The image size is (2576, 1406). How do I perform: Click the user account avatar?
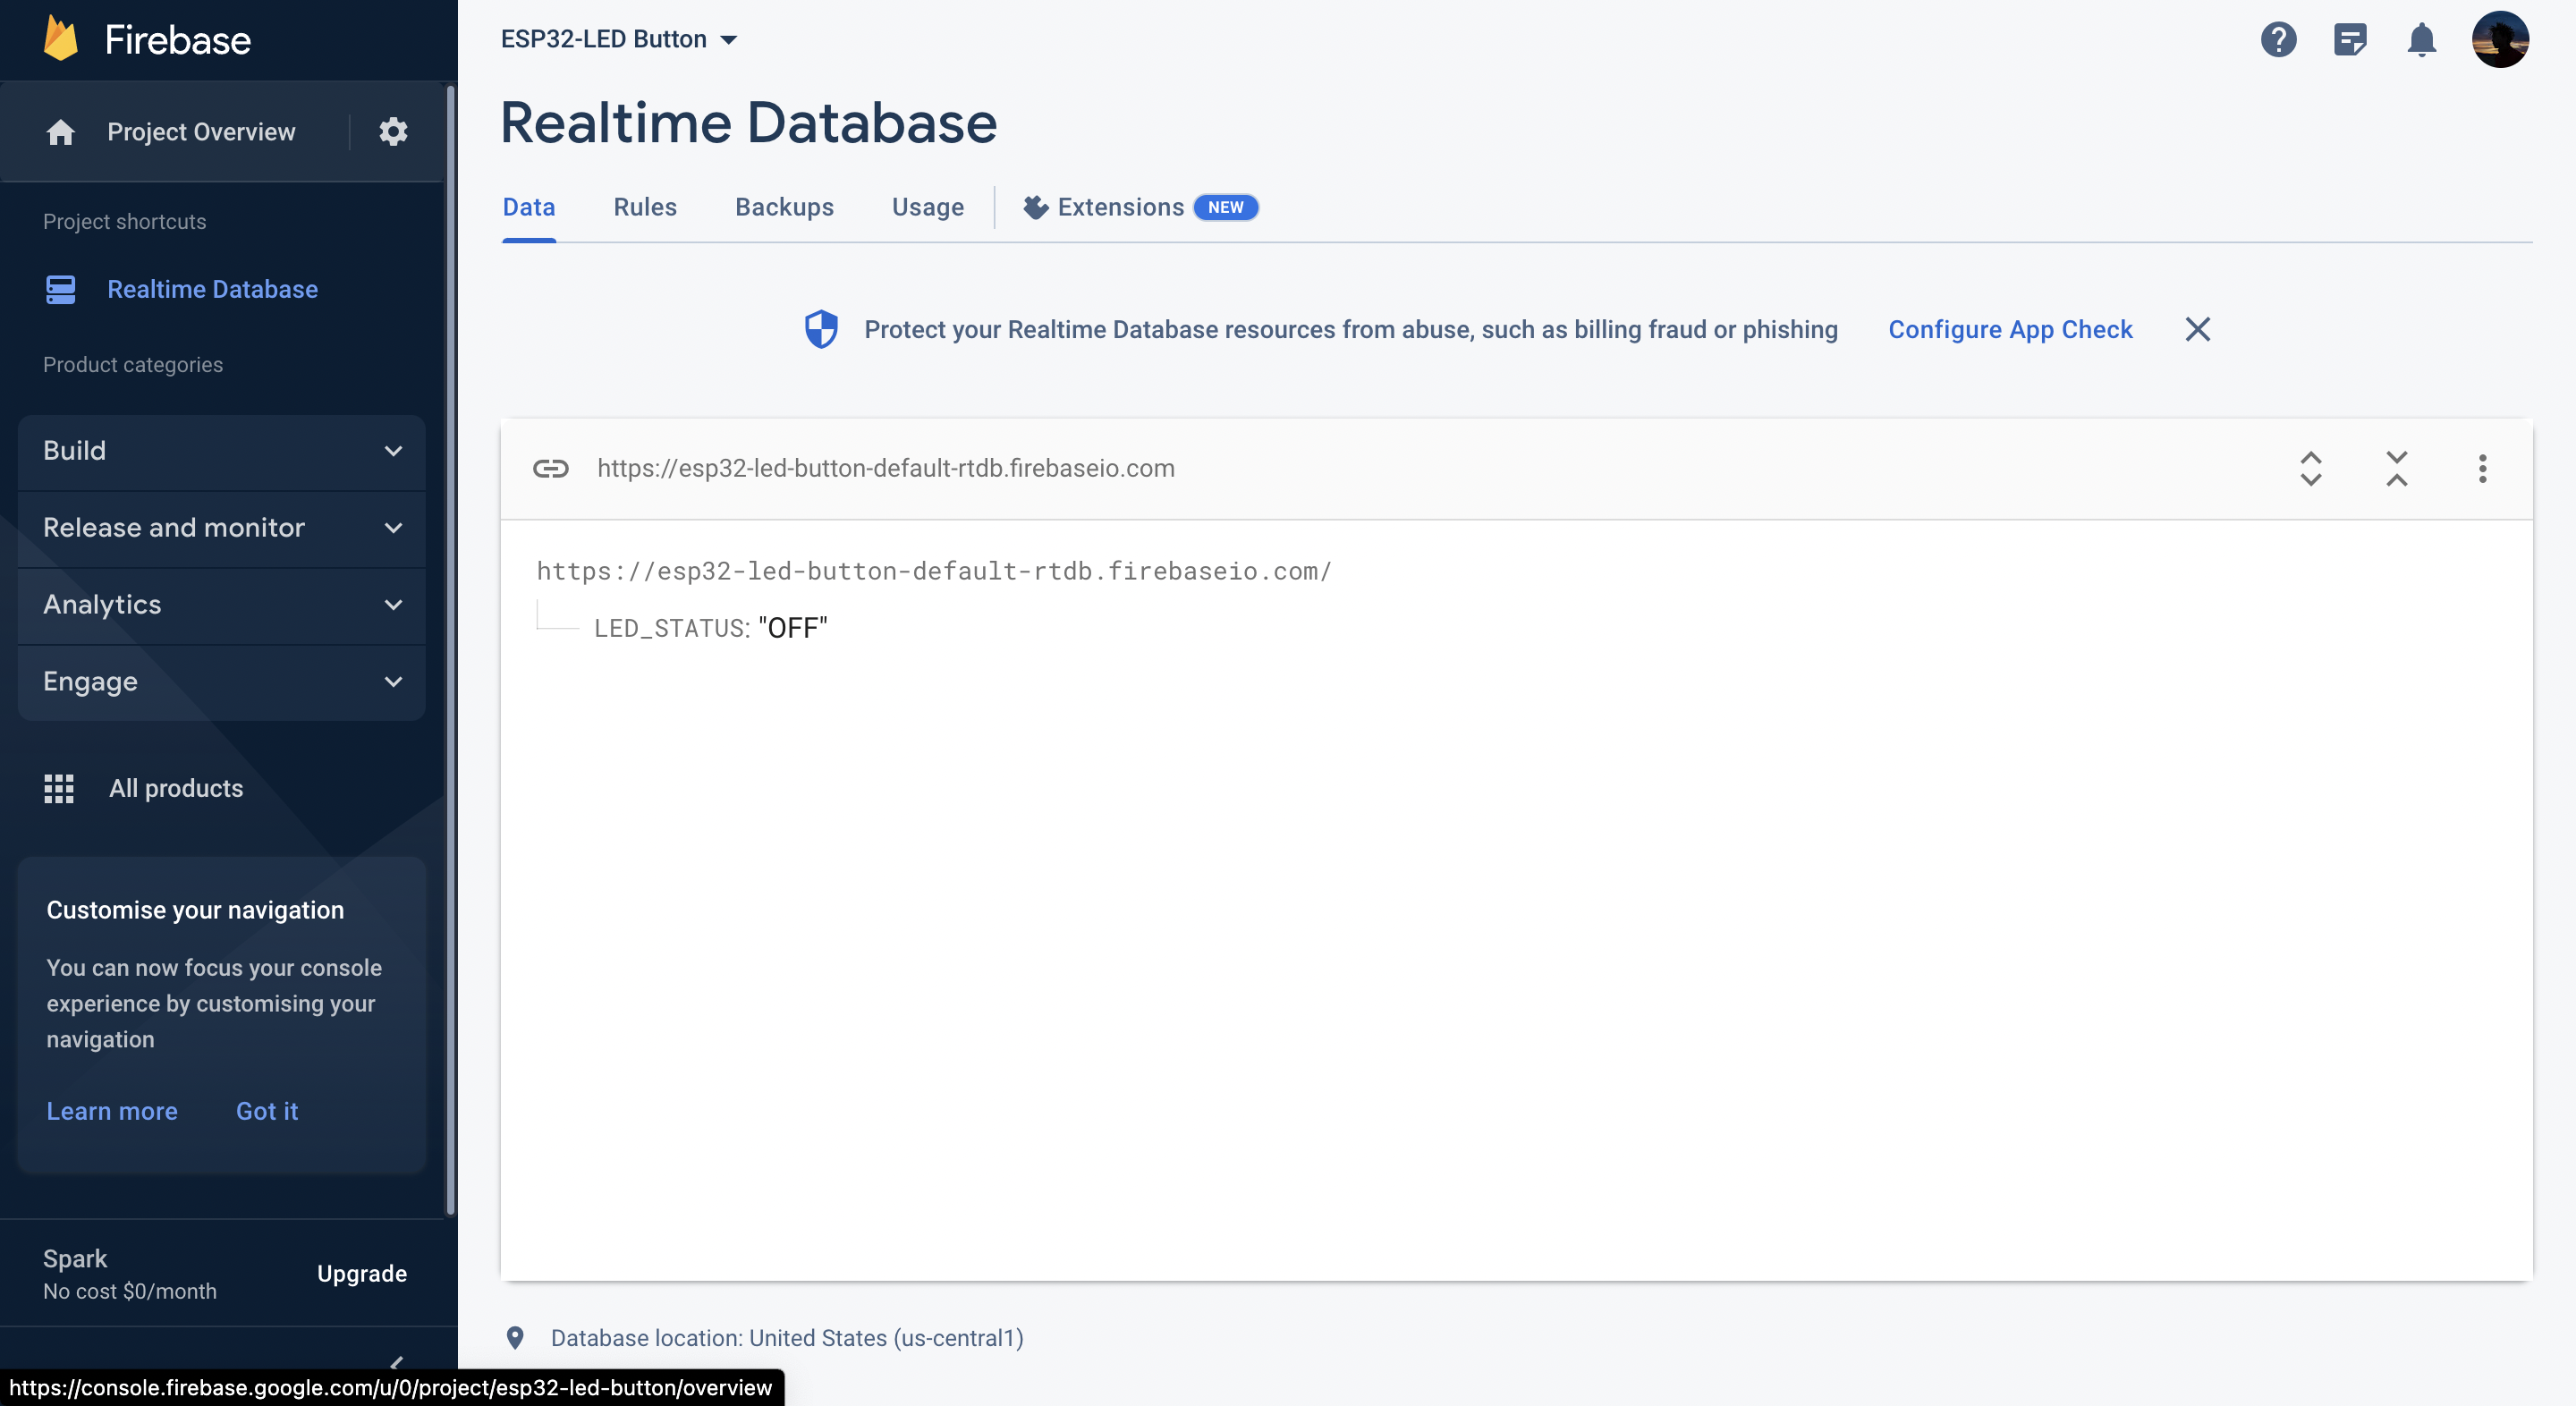2499,40
